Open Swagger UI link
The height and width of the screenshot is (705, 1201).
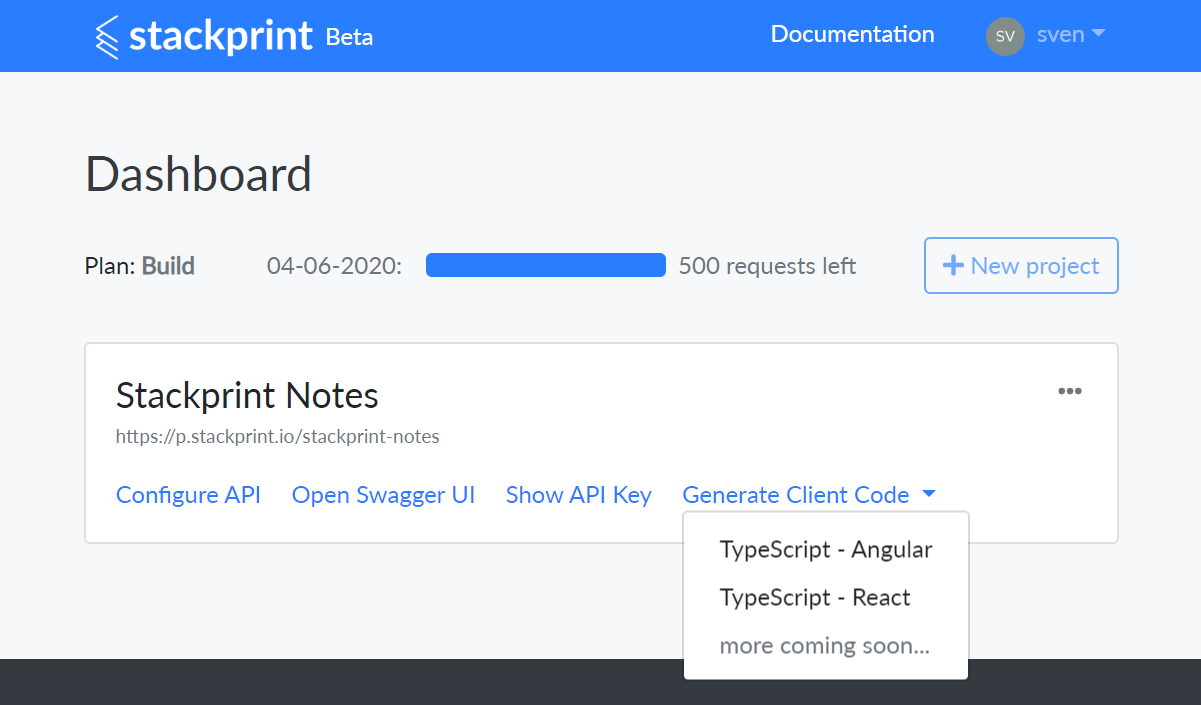click(x=383, y=495)
